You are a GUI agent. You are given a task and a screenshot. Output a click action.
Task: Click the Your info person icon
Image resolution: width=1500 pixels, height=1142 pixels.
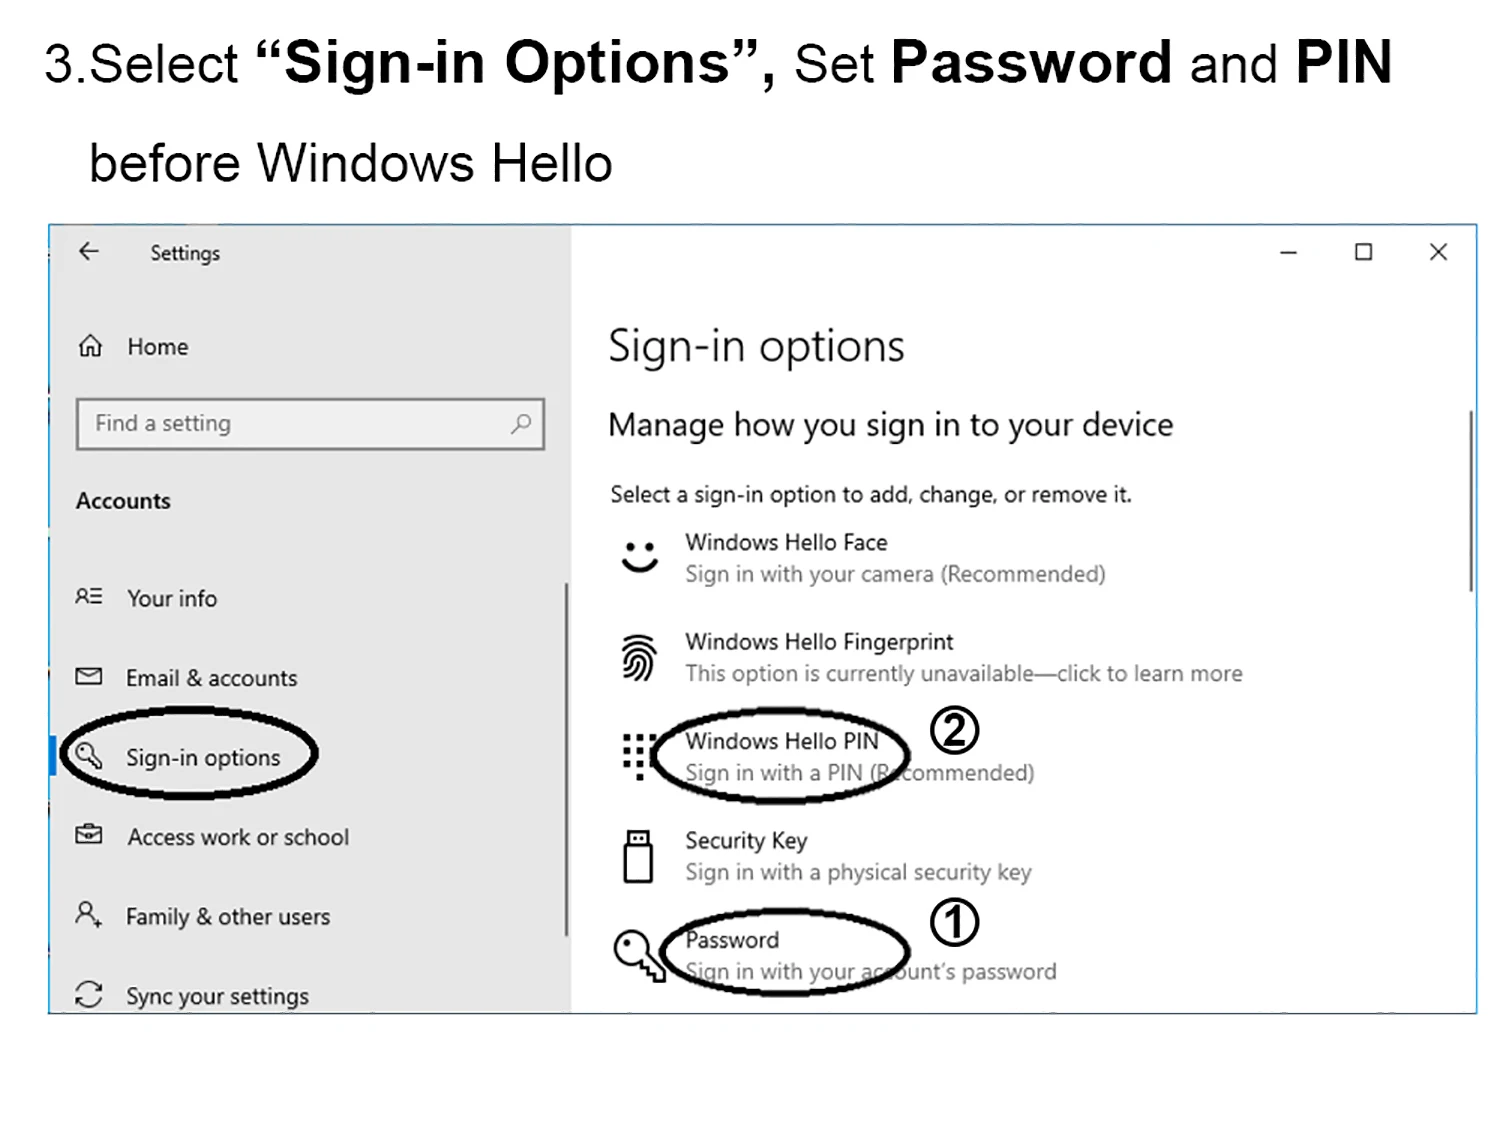(x=89, y=597)
